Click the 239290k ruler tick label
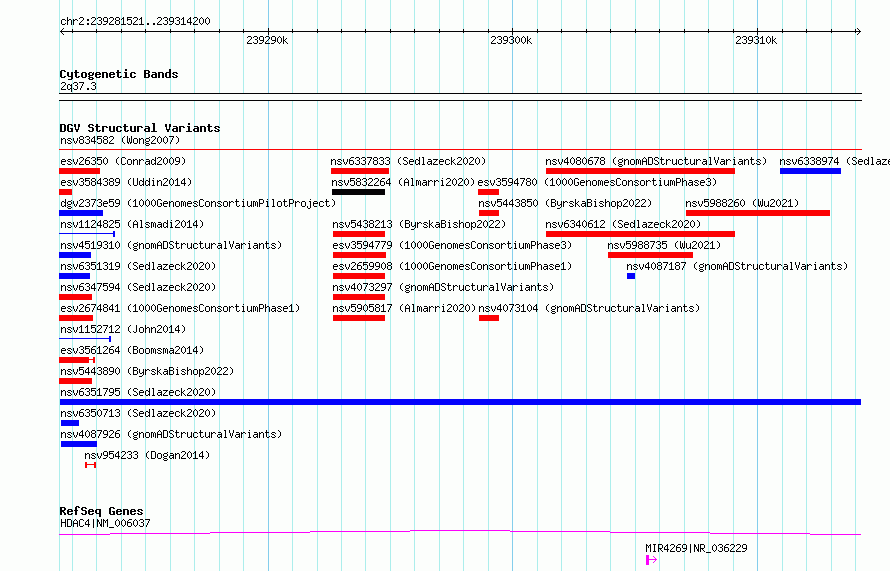 [267, 40]
